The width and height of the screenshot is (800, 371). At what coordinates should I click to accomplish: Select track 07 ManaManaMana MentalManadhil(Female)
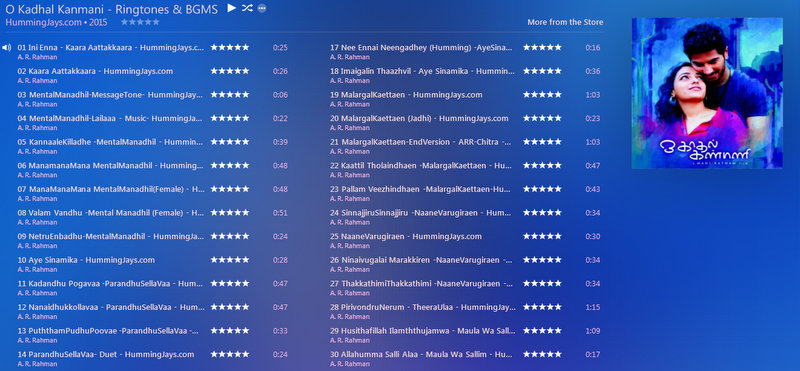(111, 189)
